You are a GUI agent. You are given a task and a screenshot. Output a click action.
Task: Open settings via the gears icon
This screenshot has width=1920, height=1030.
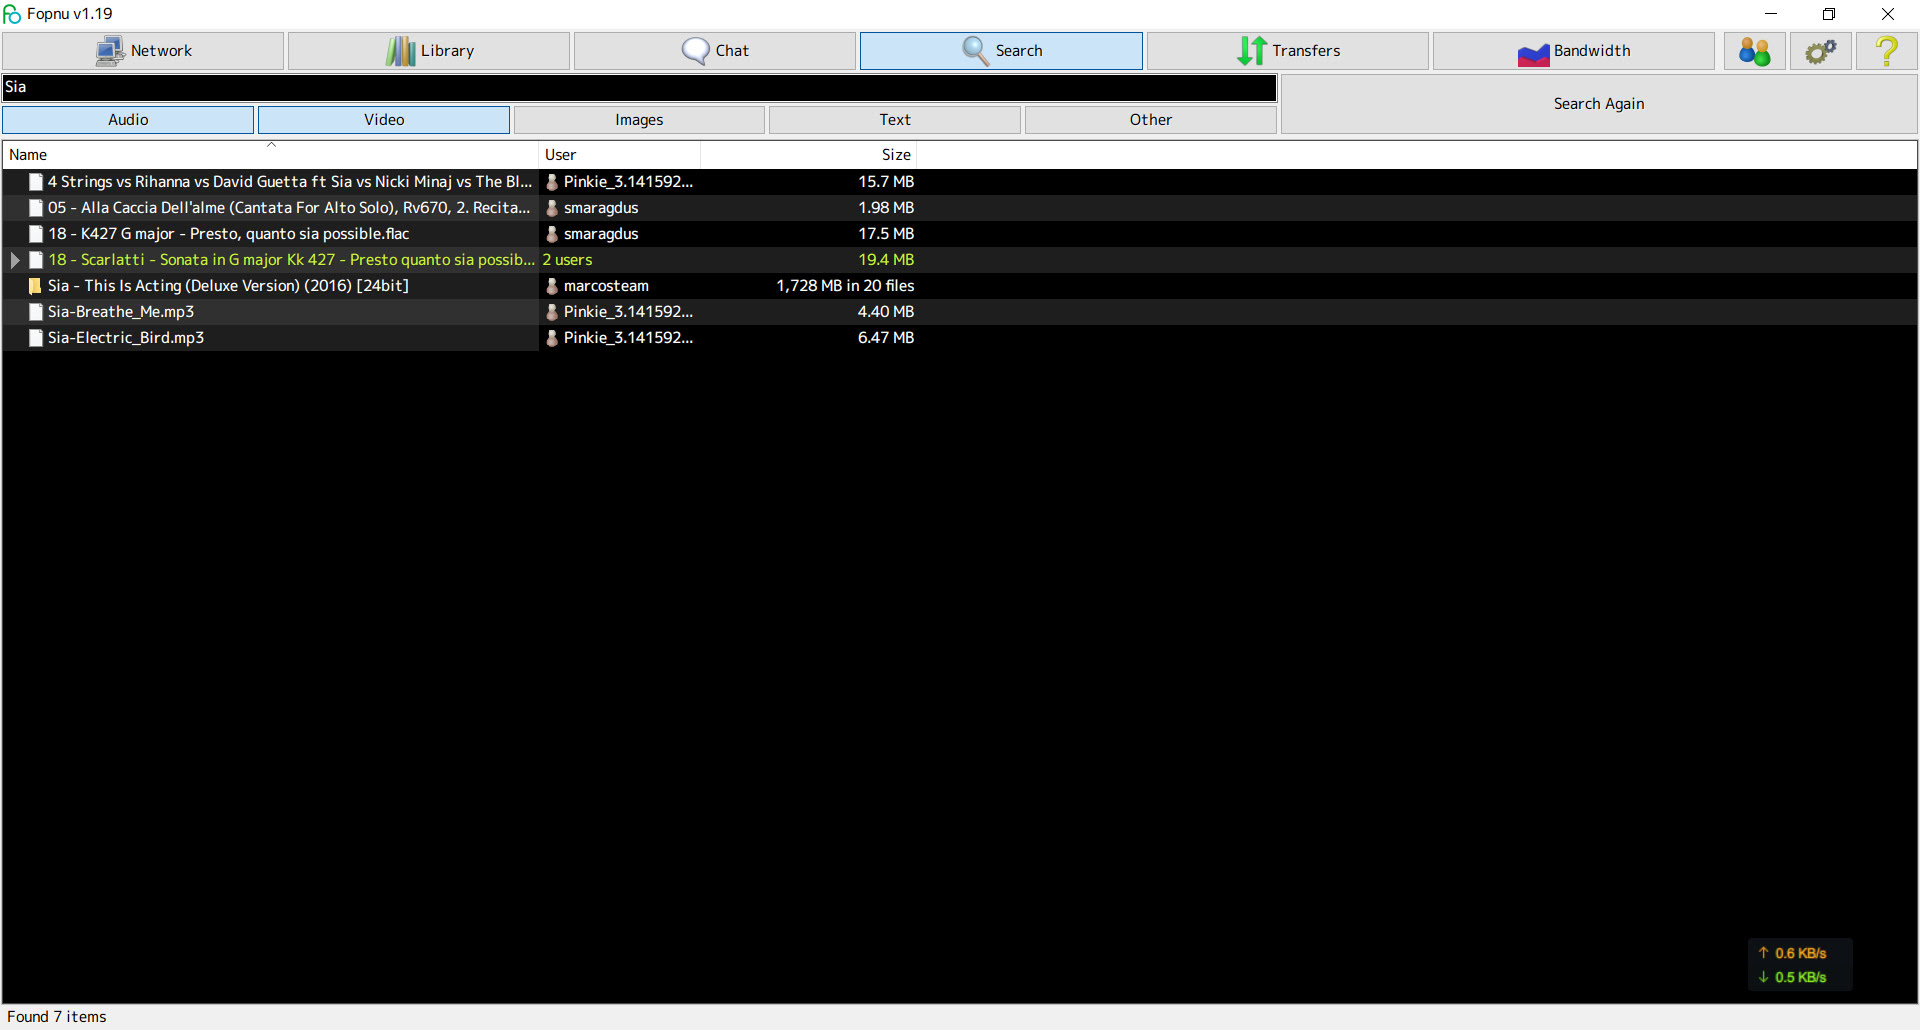click(x=1820, y=51)
